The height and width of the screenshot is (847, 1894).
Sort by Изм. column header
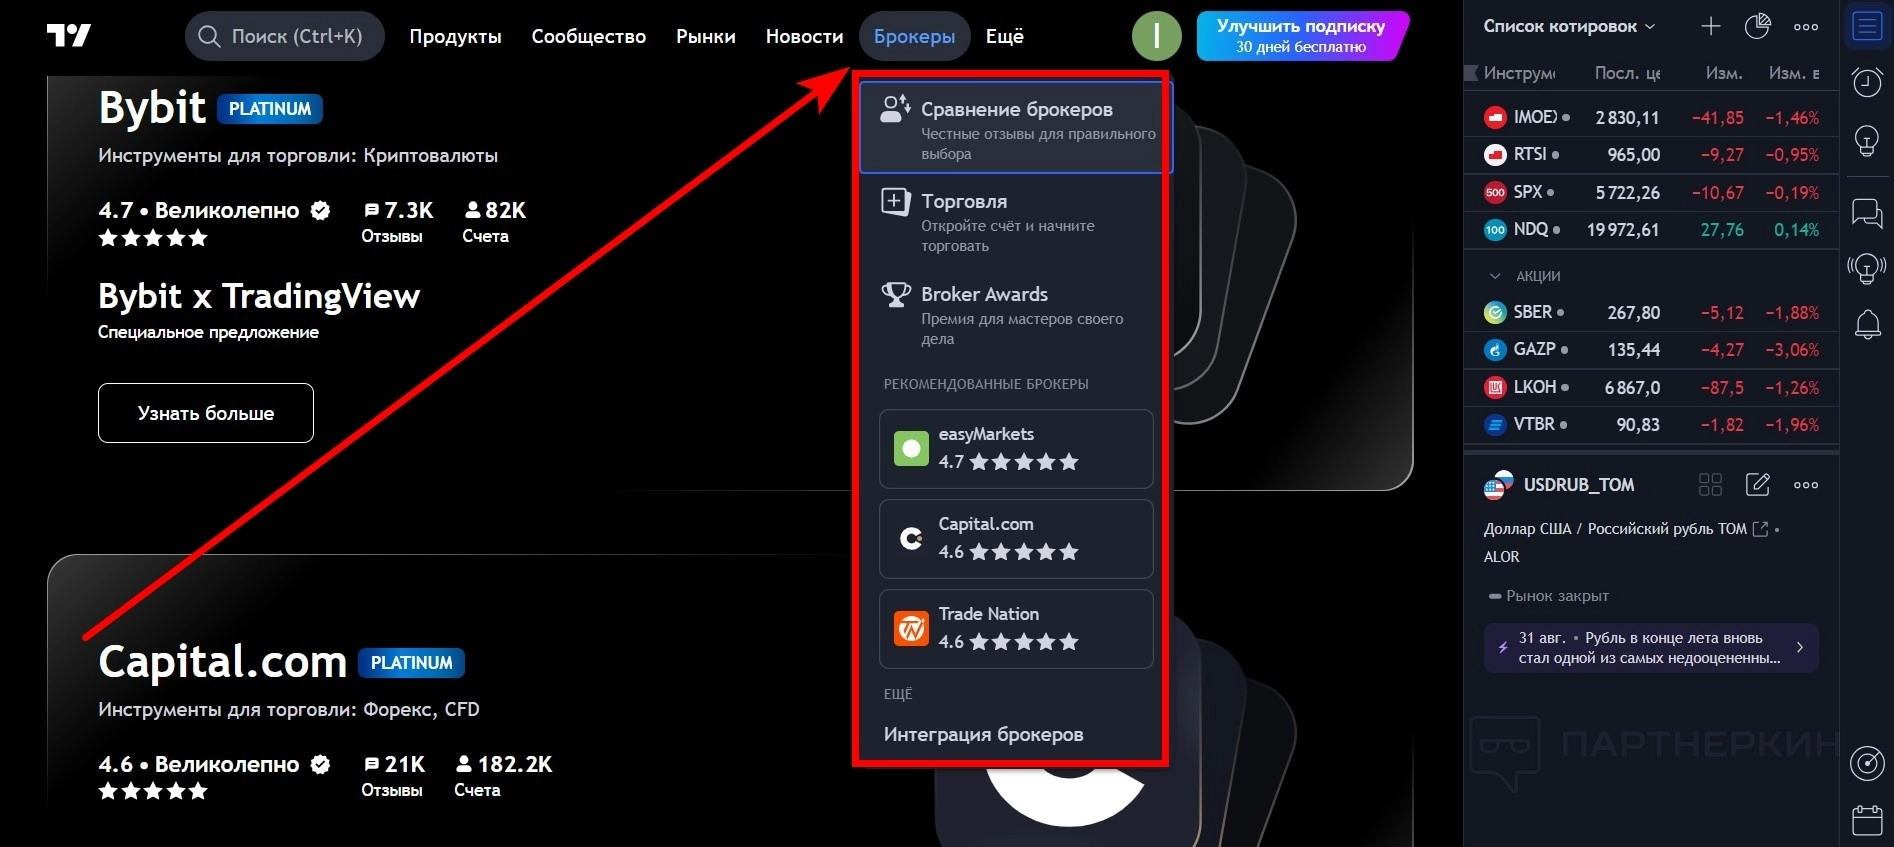[1724, 73]
